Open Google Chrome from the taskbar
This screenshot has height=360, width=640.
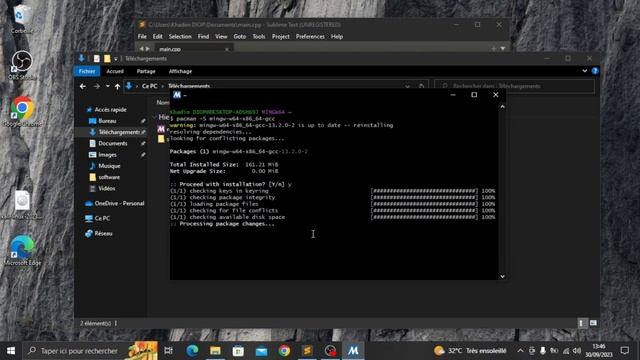tap(284, 351)
